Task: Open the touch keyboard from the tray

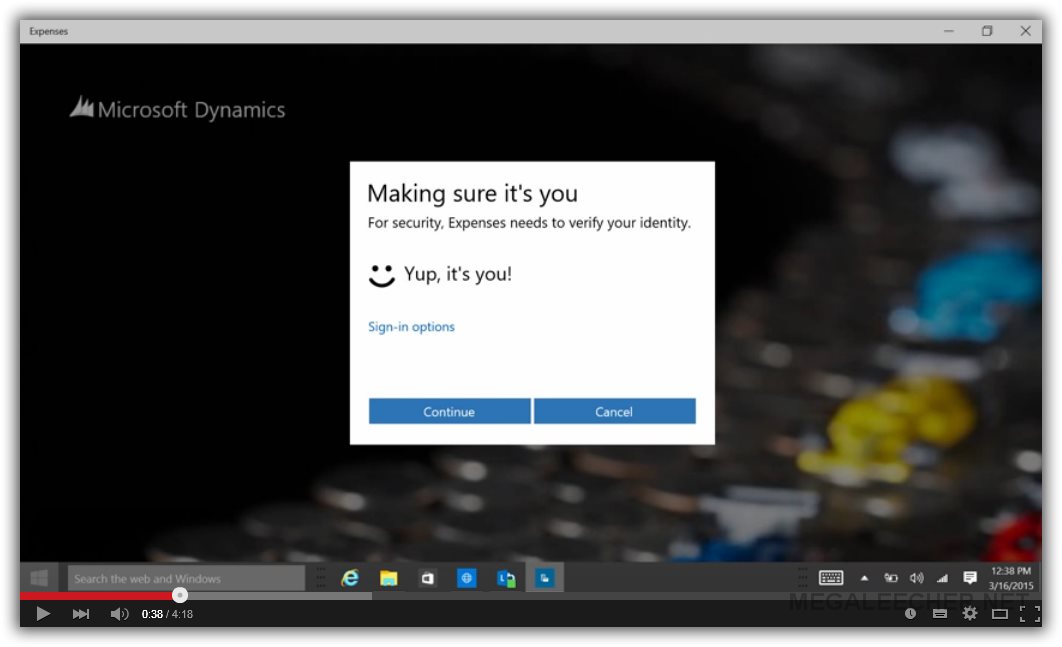Action: pos(831,577)
